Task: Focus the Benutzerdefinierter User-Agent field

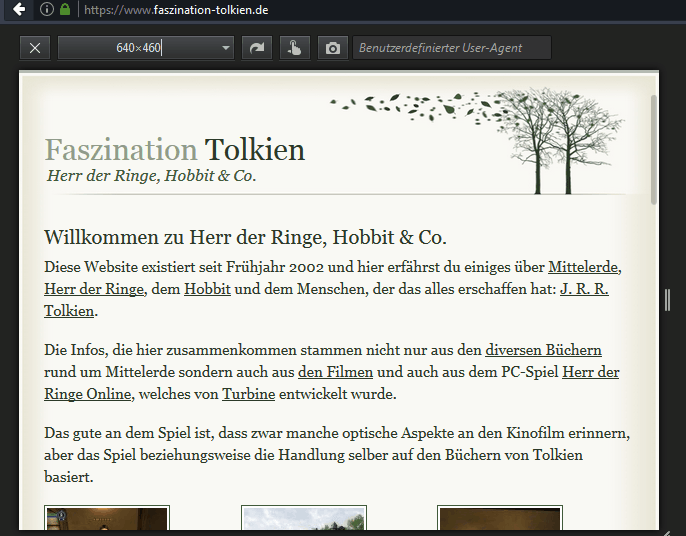Action: point(452,48)
